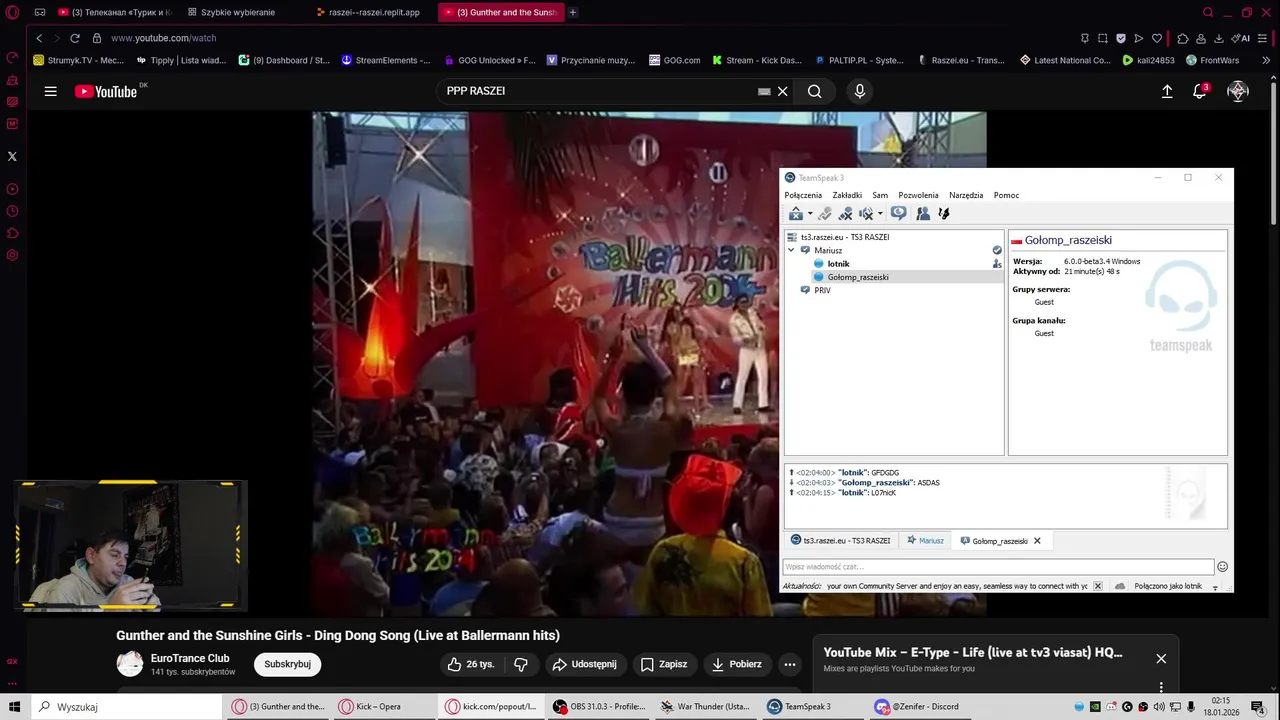Select the PRIV channel
The width and height of the screenshot is (1280, 720).
tap(822, 290)
